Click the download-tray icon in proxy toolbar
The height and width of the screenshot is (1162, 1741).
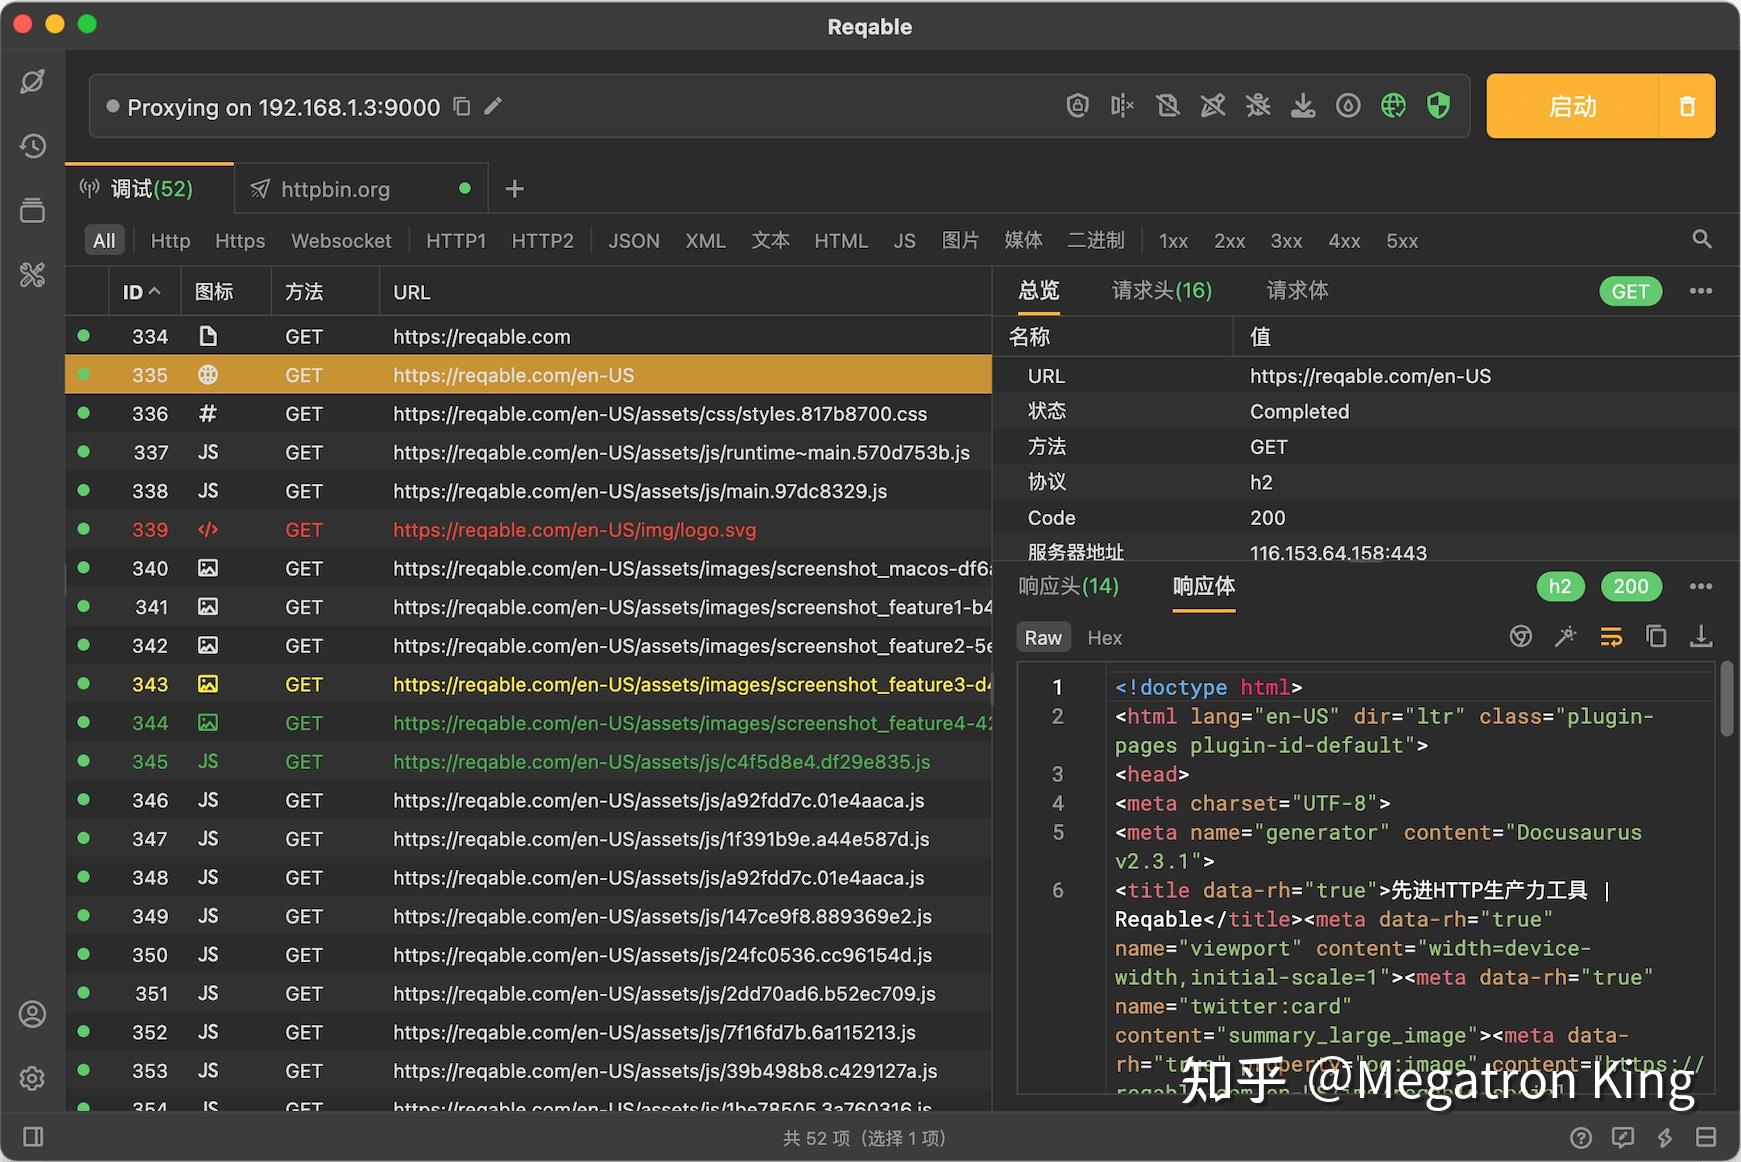click(x=1303, y=106)
